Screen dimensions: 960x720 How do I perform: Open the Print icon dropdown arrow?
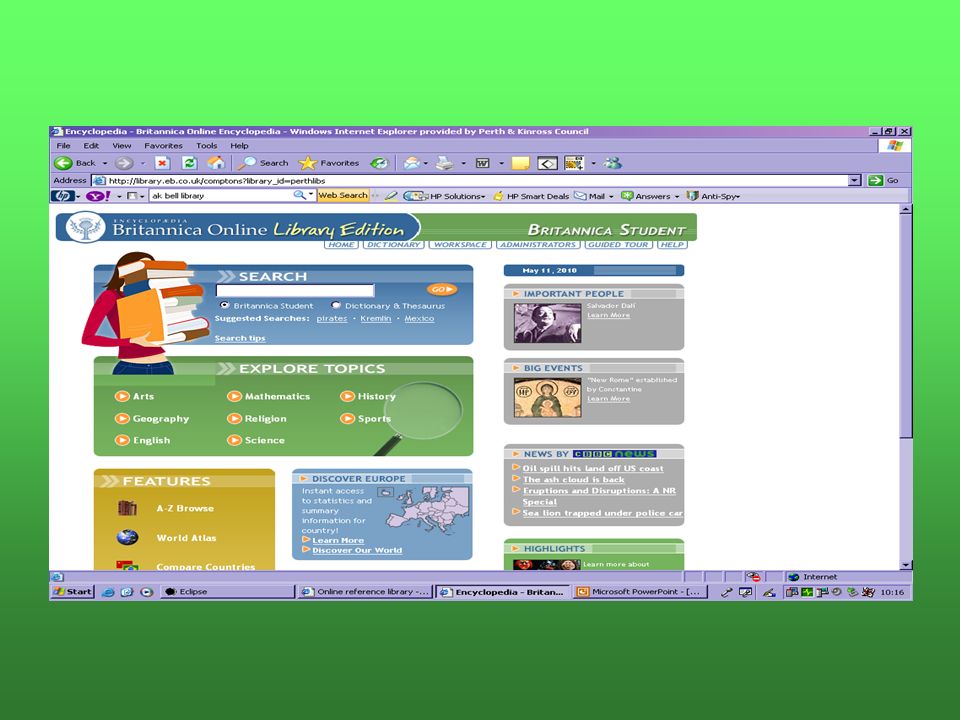tap(463, 163)
